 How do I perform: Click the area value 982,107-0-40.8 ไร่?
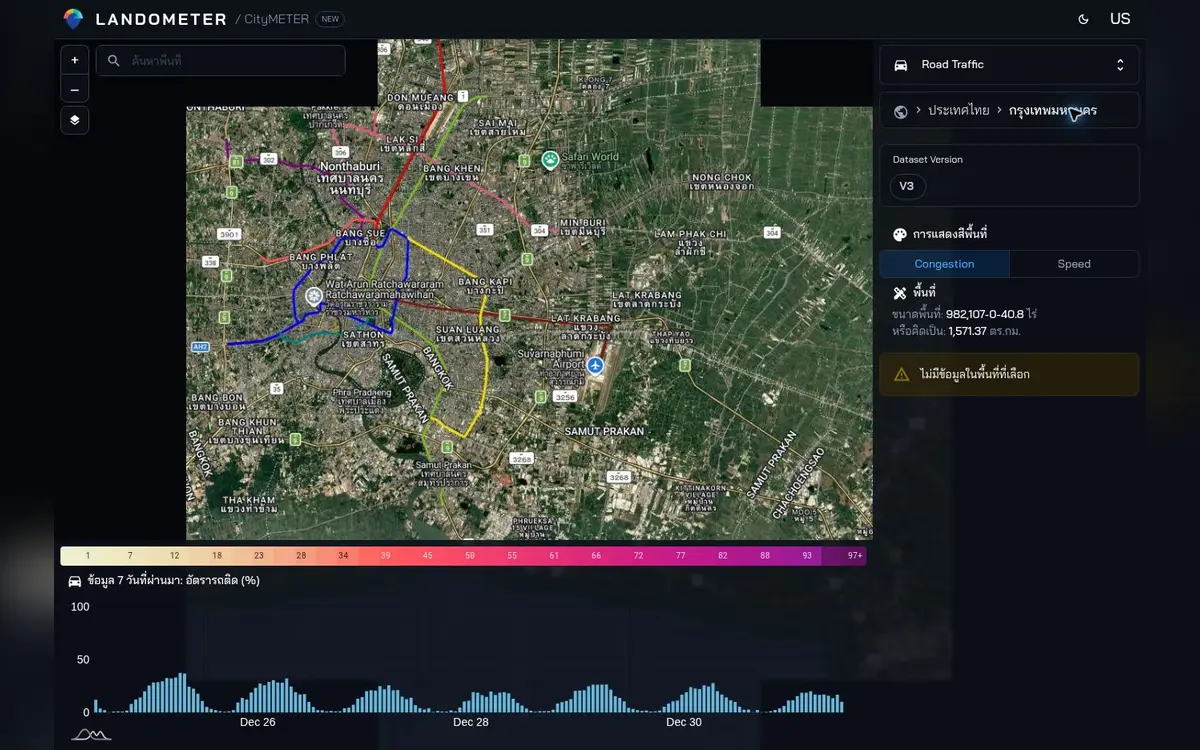click(x=991, y=314)
